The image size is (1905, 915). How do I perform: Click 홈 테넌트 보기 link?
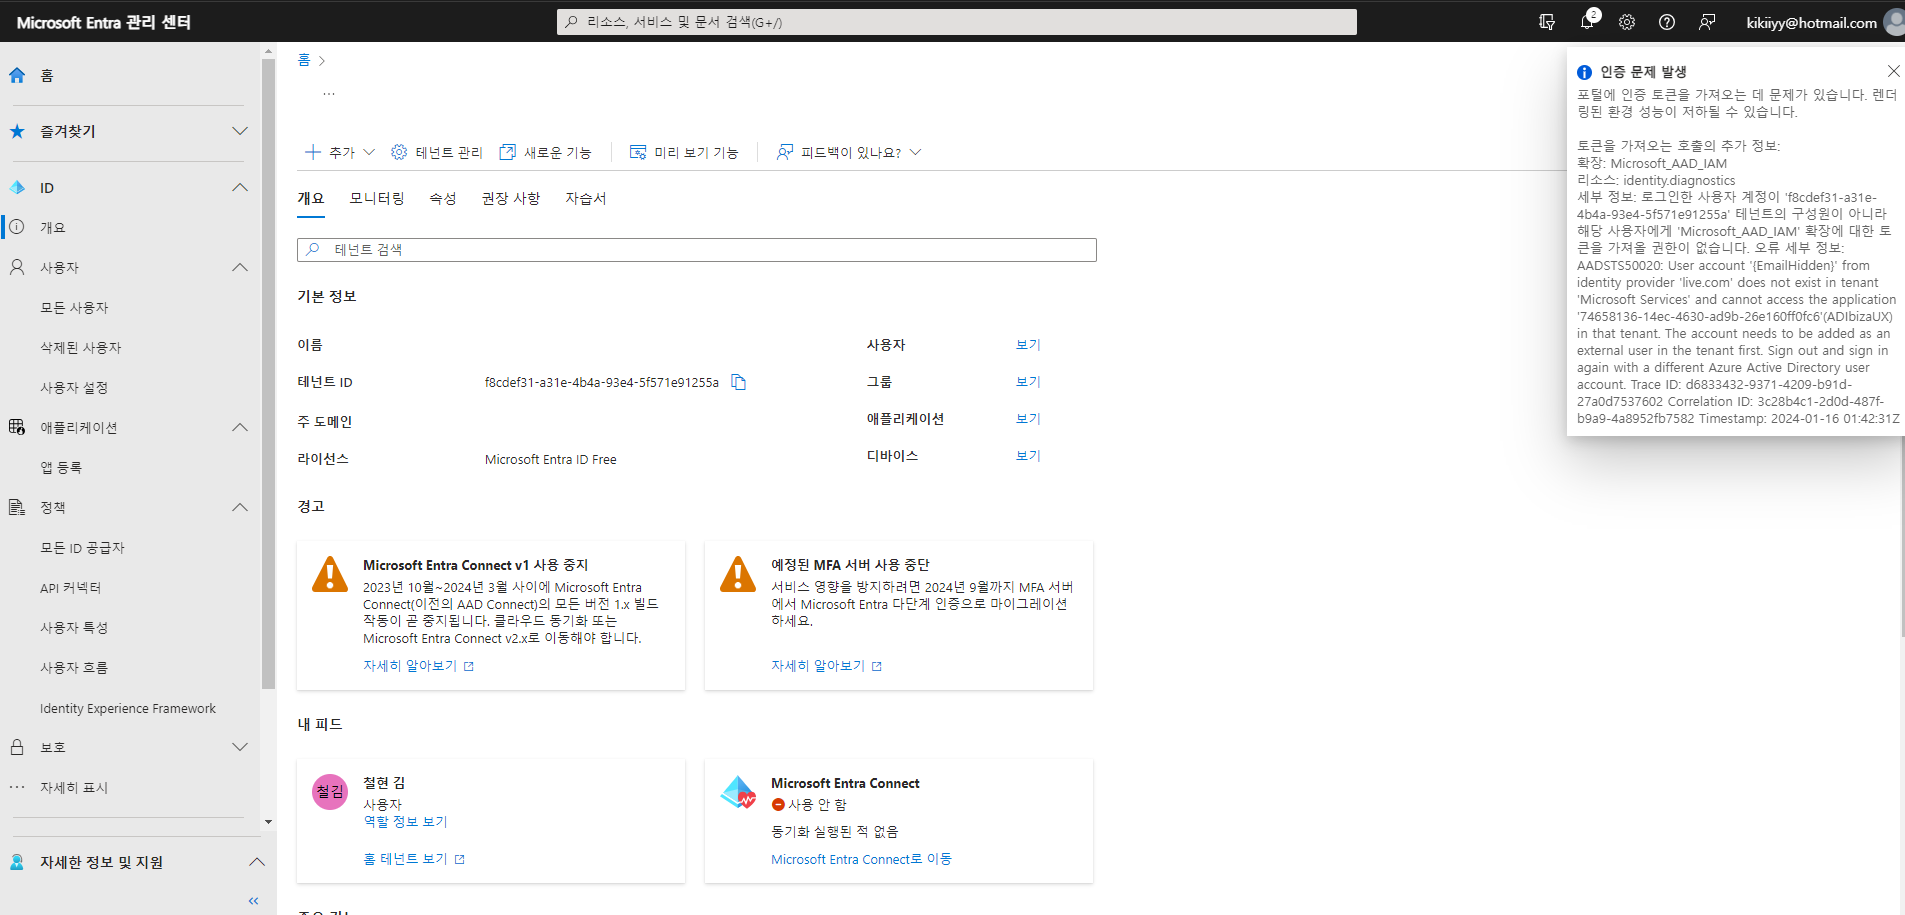414,859
